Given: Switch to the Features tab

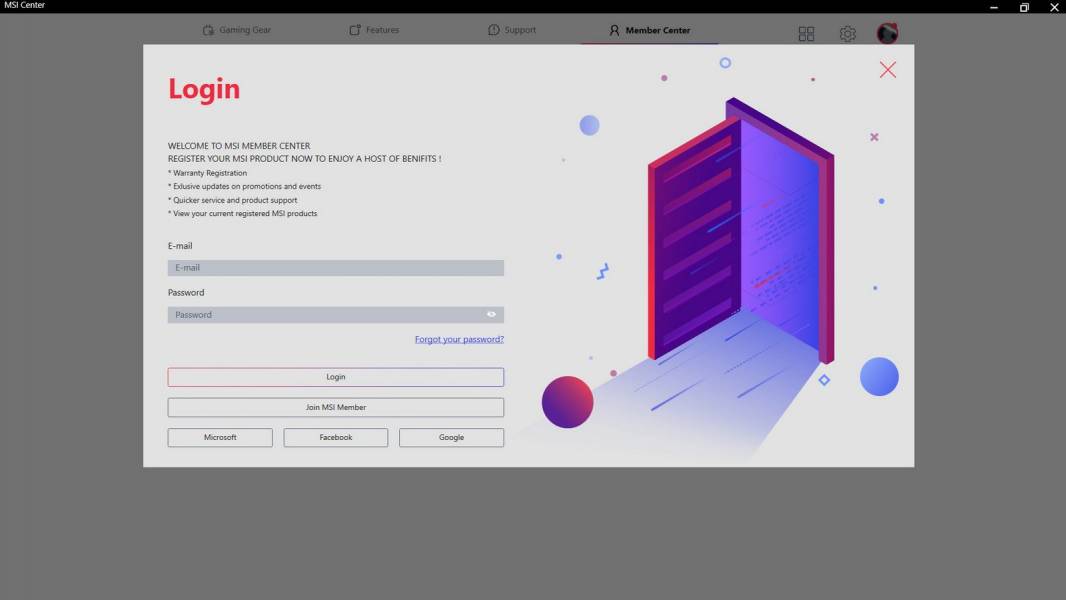Looking at the screenshot, I should coord(374,30).
